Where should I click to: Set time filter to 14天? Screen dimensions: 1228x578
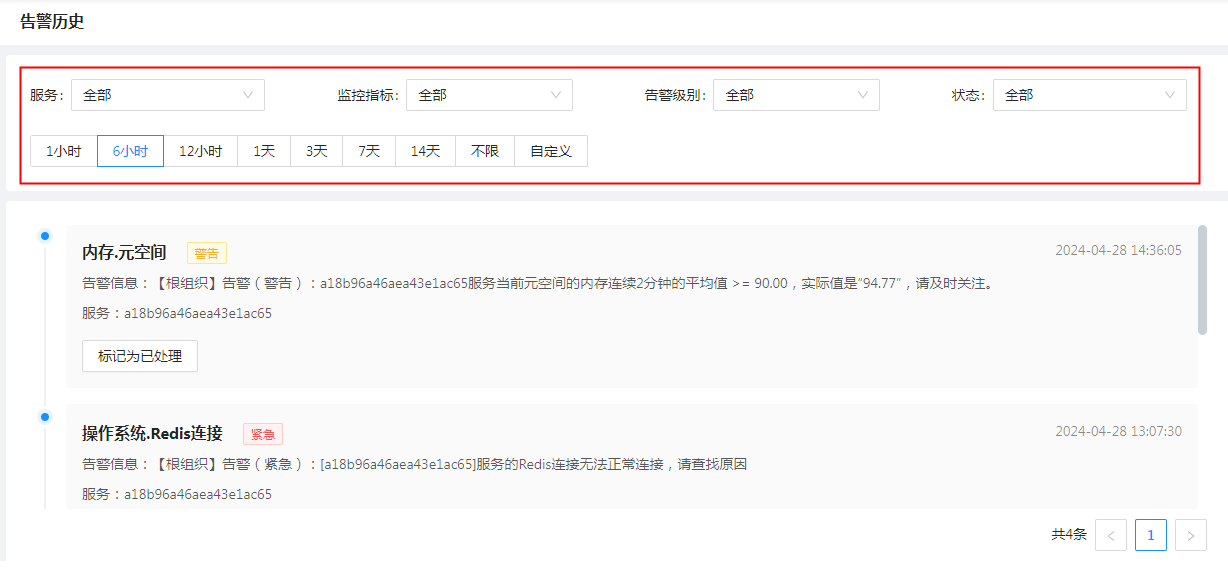425,151
